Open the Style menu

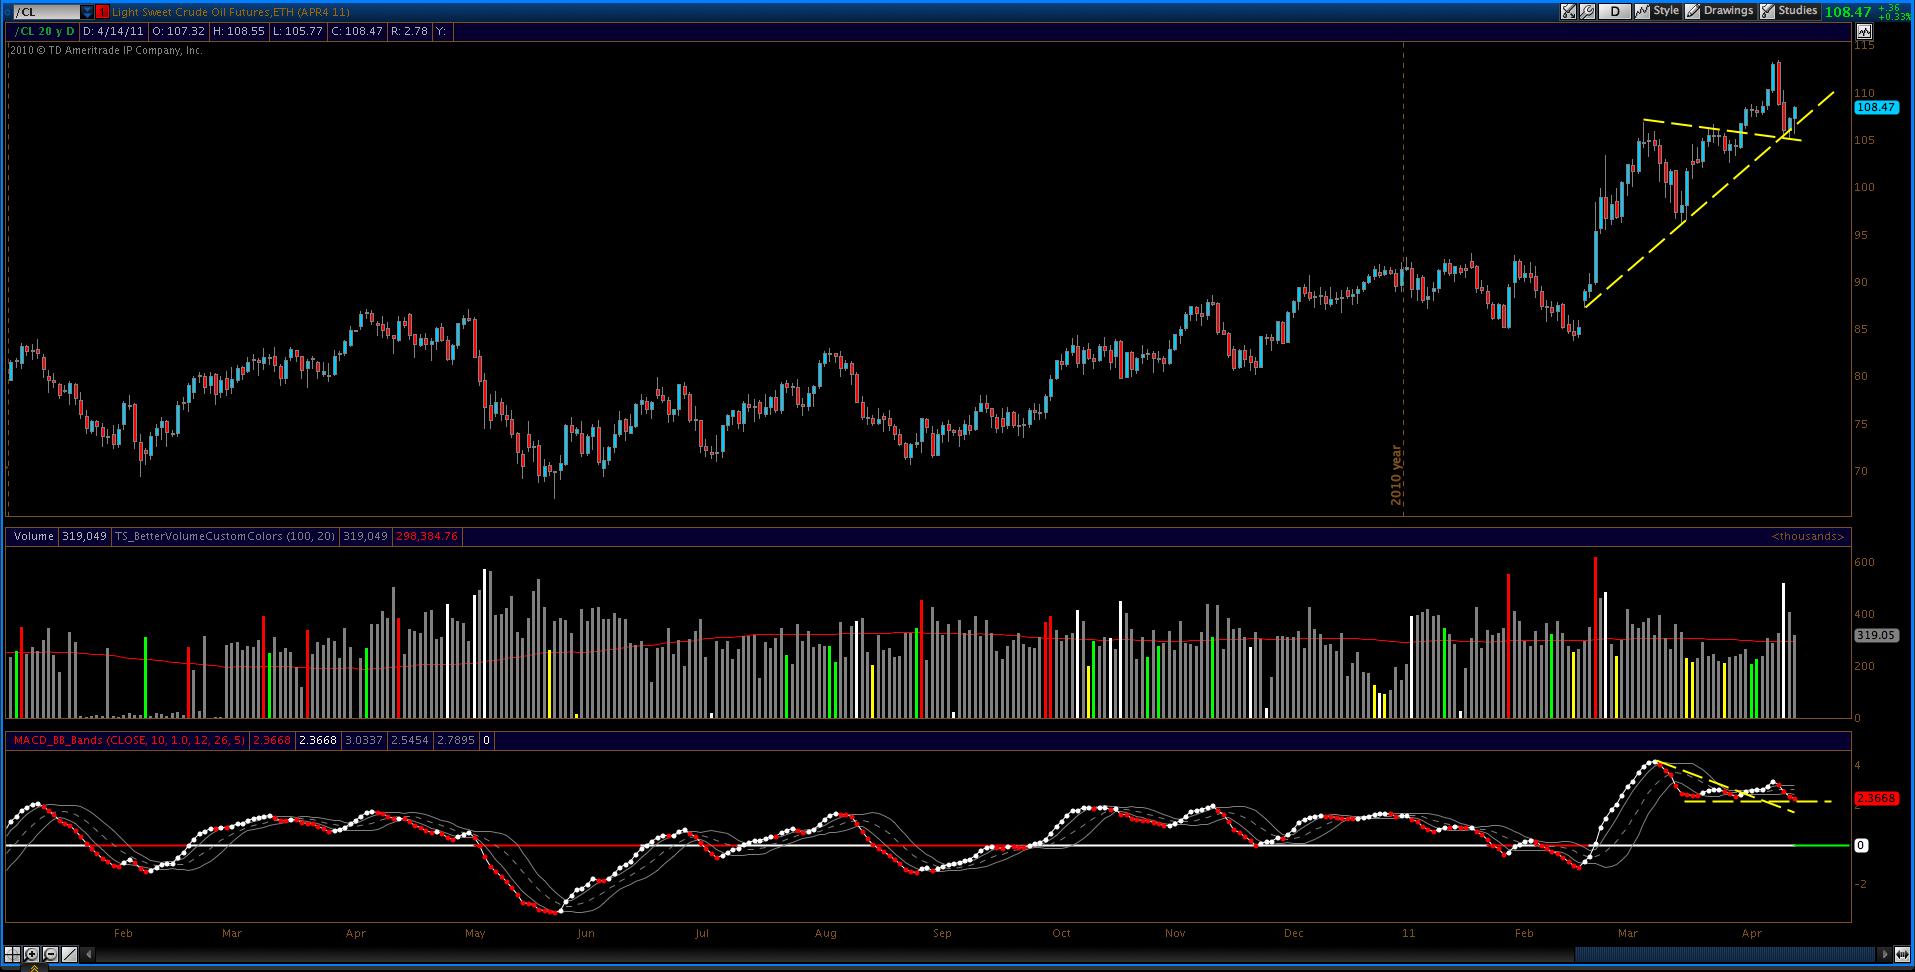(x=1666, y=11)
